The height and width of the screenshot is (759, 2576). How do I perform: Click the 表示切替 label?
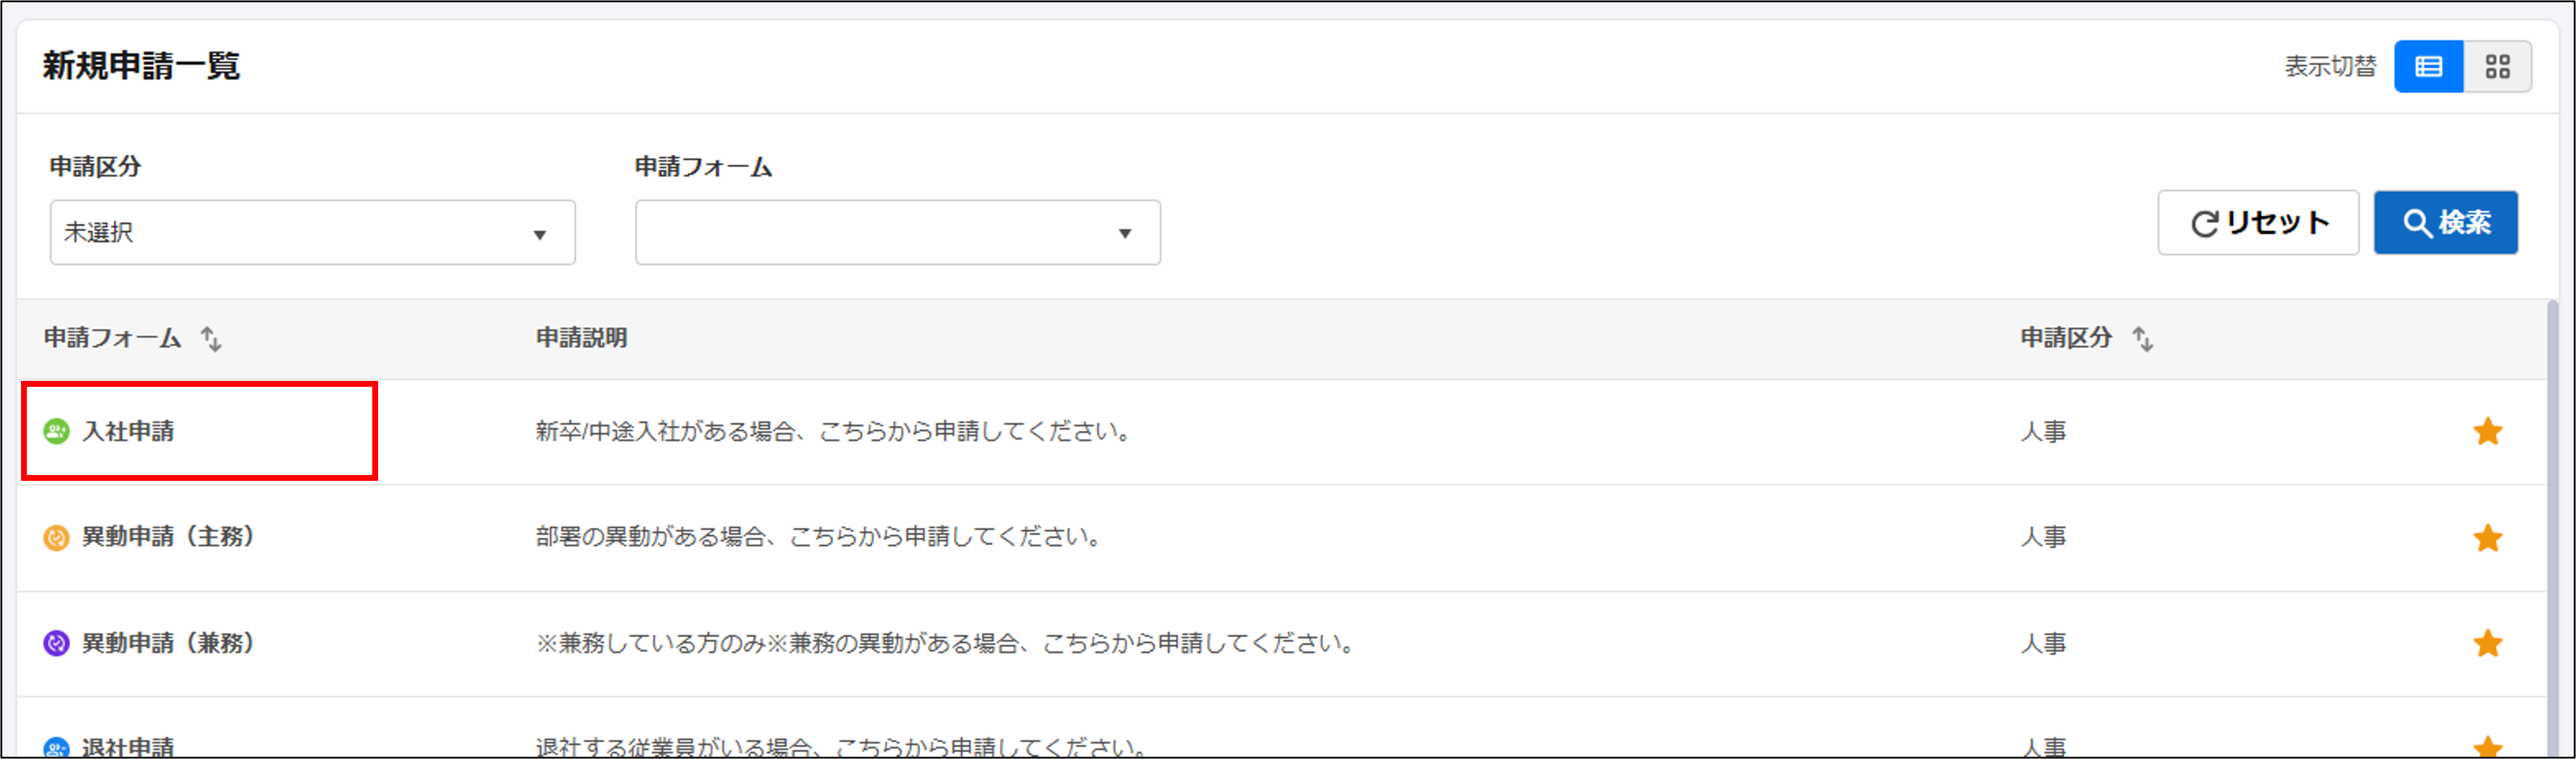coord(2330,67)
